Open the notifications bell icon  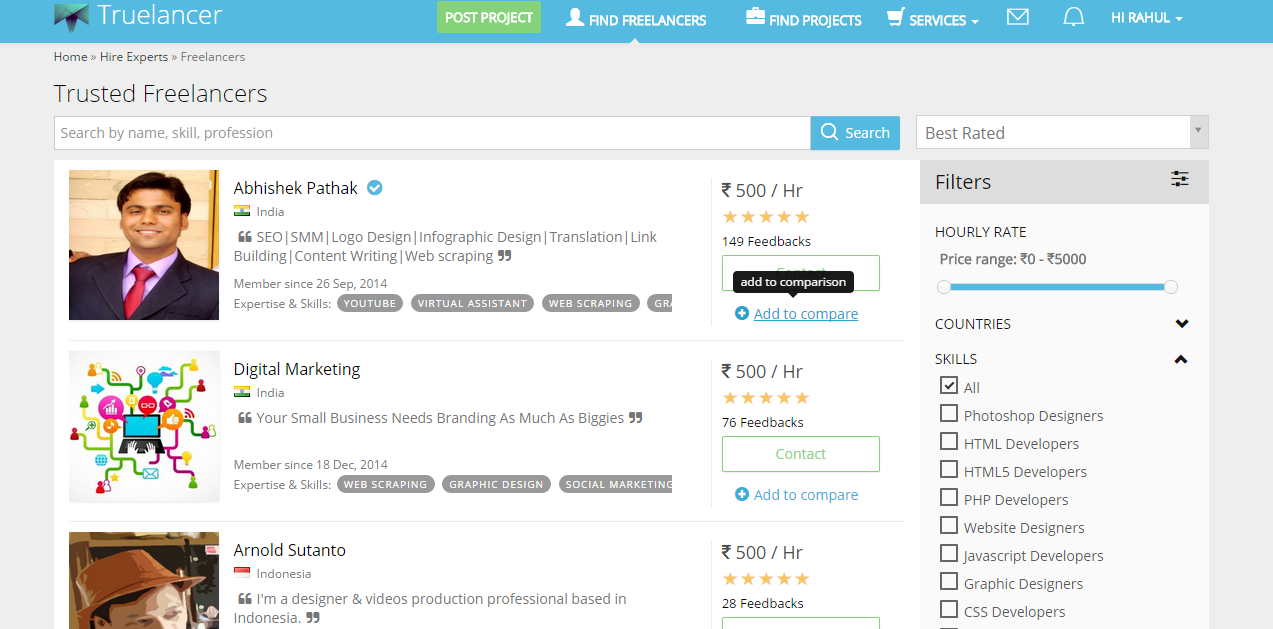point(1073,17)
